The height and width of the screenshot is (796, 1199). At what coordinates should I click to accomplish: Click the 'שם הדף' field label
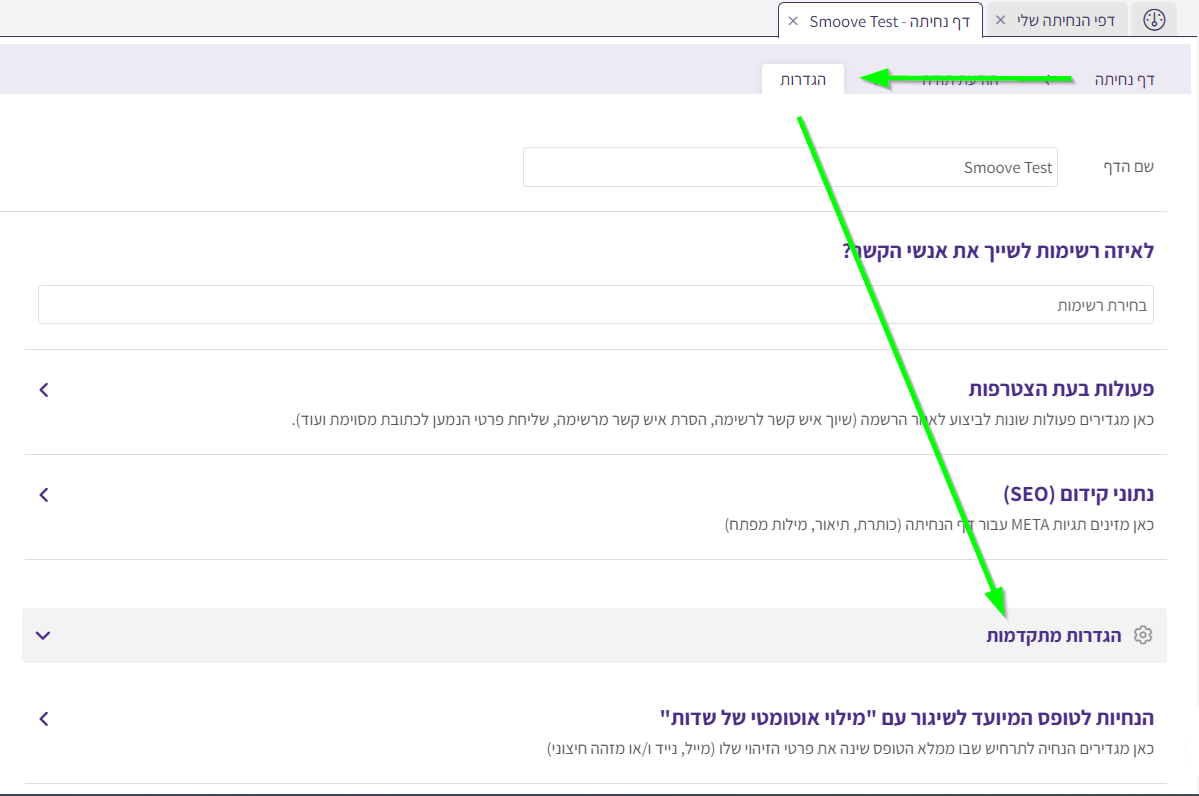coord(1127,167)
